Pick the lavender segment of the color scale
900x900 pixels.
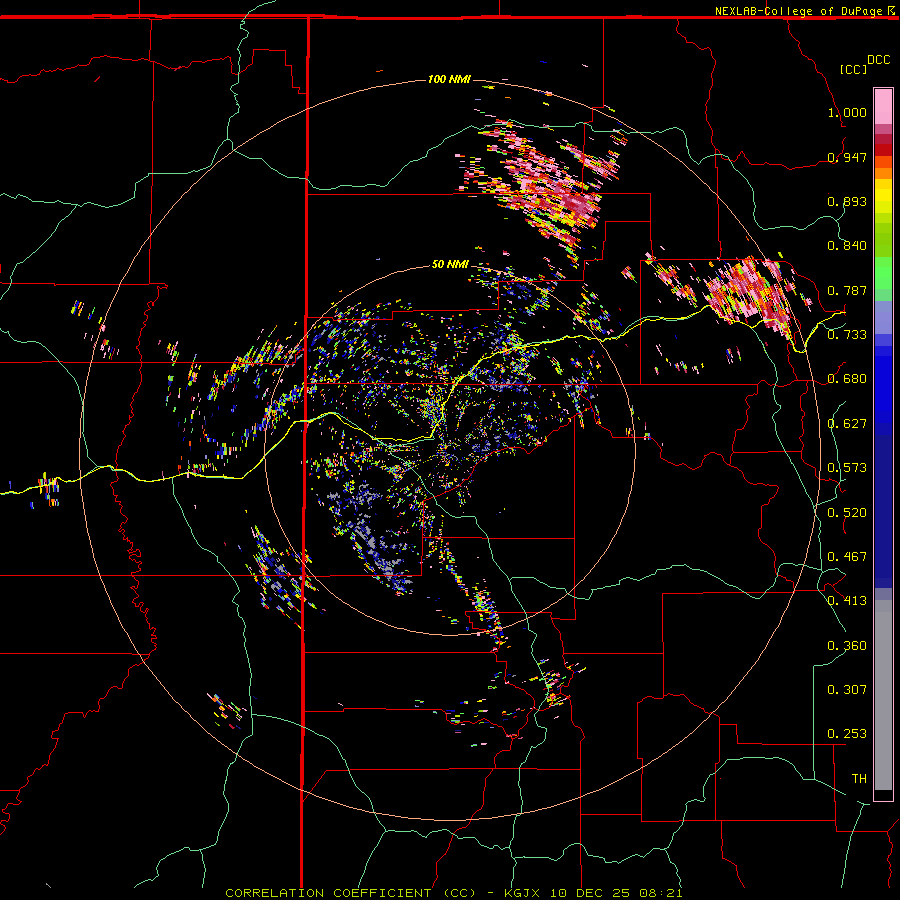[x=883, y=318]
